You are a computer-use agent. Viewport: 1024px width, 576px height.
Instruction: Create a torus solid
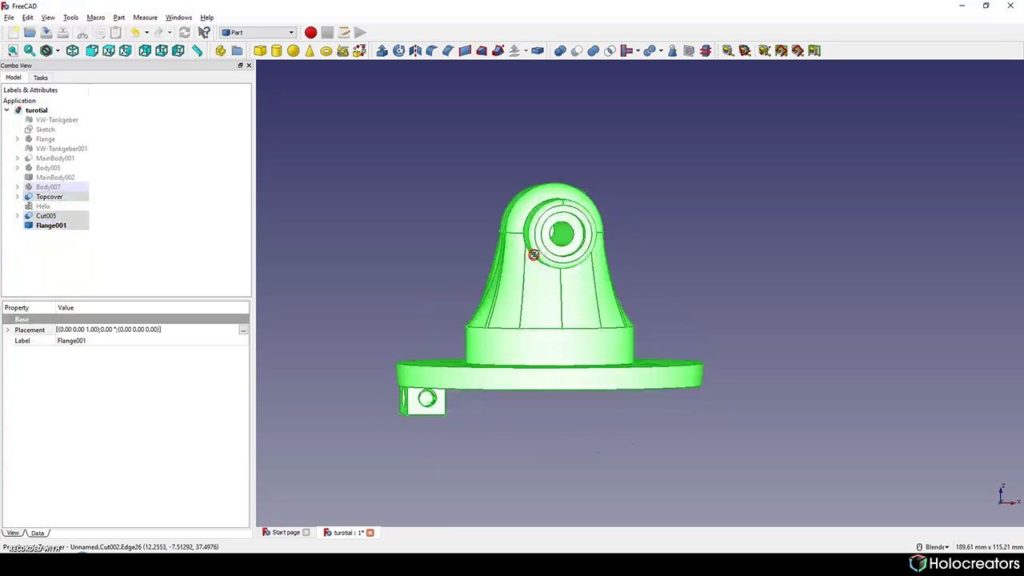point(326,51)
